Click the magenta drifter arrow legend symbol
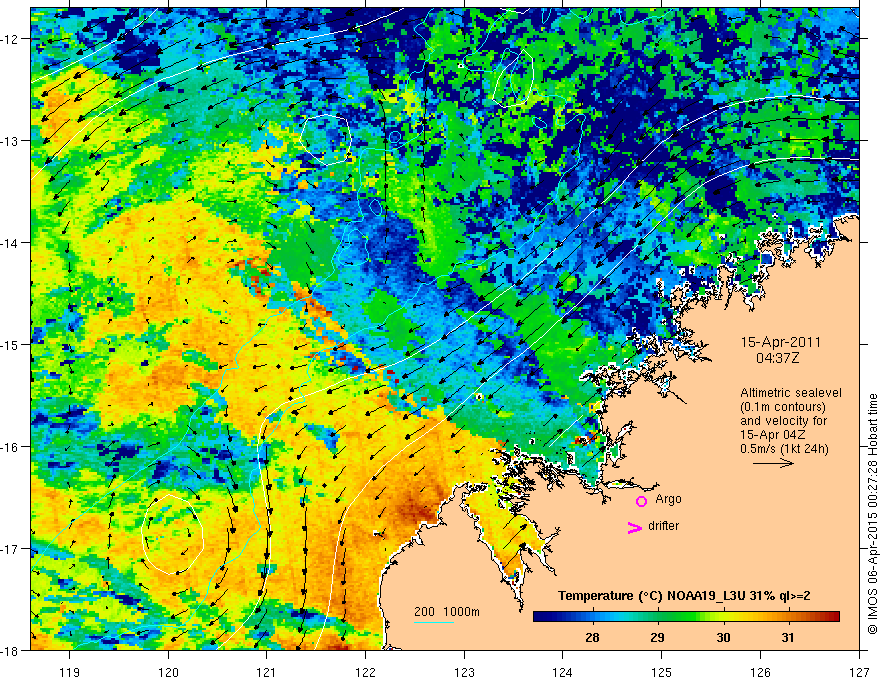880x680 pixels. click(x=635, y=527)
